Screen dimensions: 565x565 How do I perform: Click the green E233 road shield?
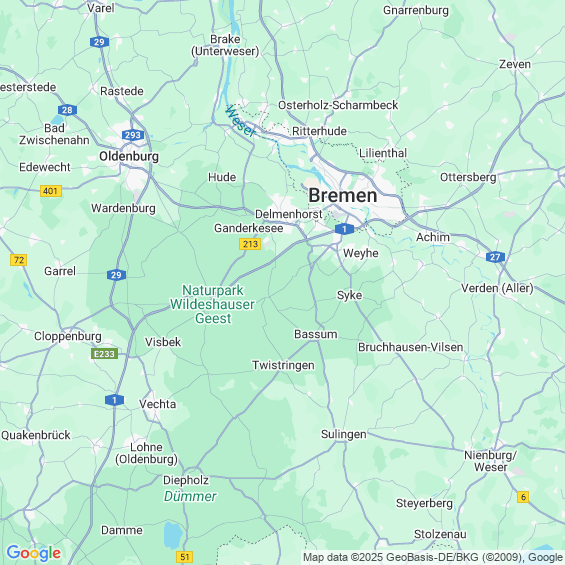104,353
